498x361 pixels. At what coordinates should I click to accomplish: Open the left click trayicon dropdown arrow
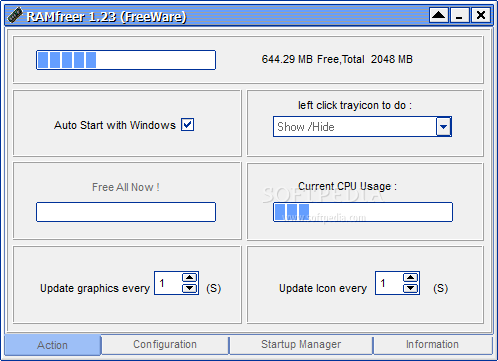click(x=444, y=127)
